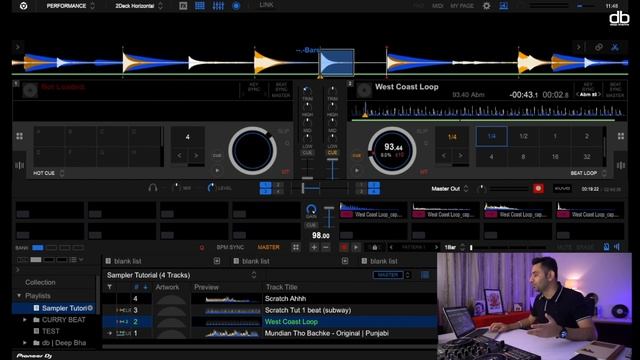
Task: Toggle the recording panel icon in the top bar
Action: (236, 6)
